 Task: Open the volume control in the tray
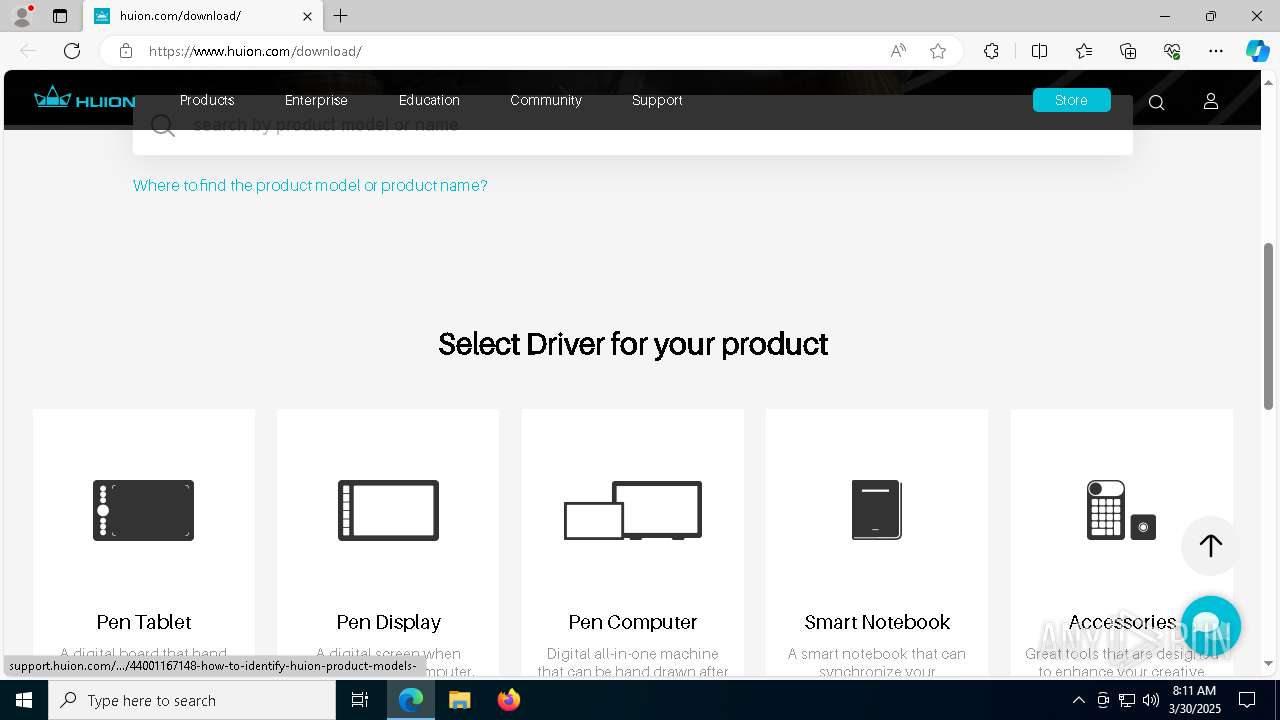point(1151,700)
